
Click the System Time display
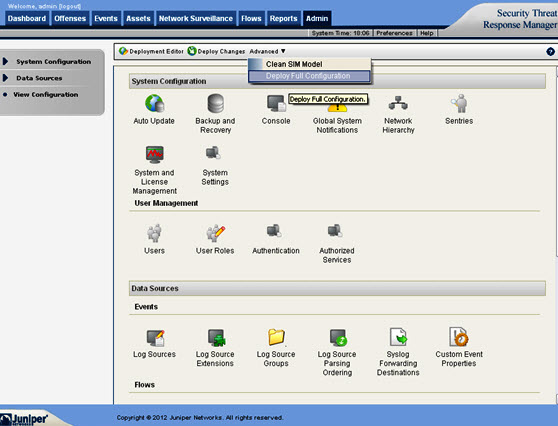[x=341, y=33]
